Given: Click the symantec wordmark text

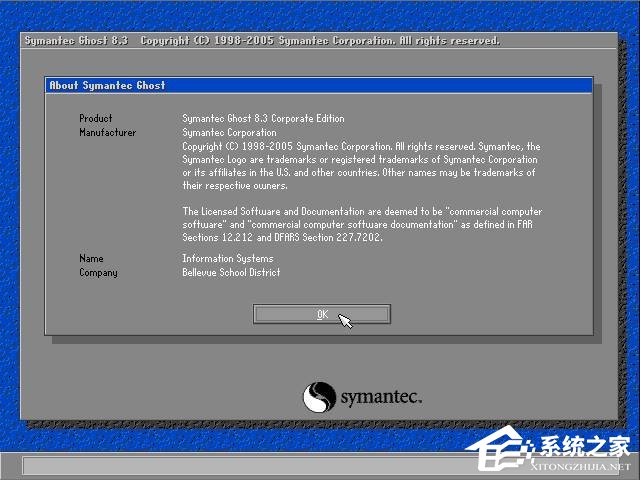Looking at the screenshot, I should 381,397.
